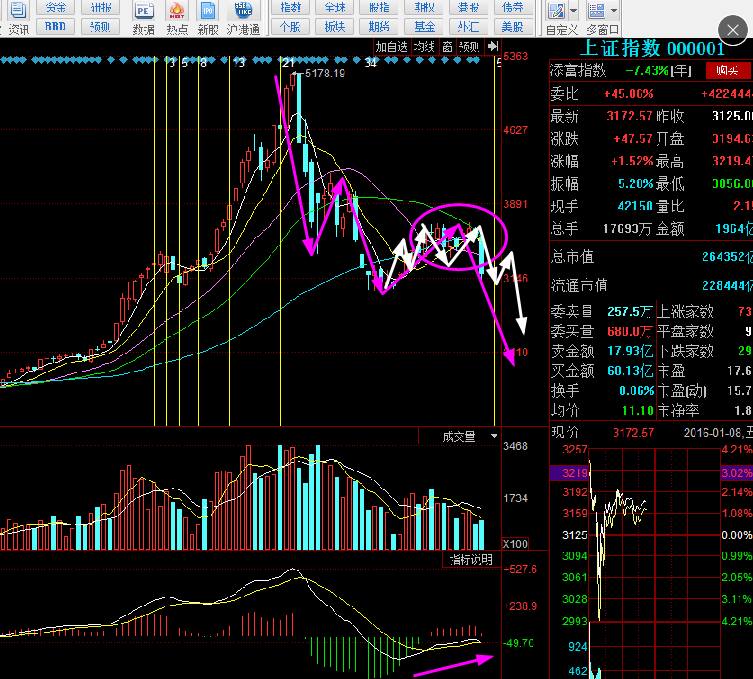Toggle the 领航 chart option

pos(467,46)
